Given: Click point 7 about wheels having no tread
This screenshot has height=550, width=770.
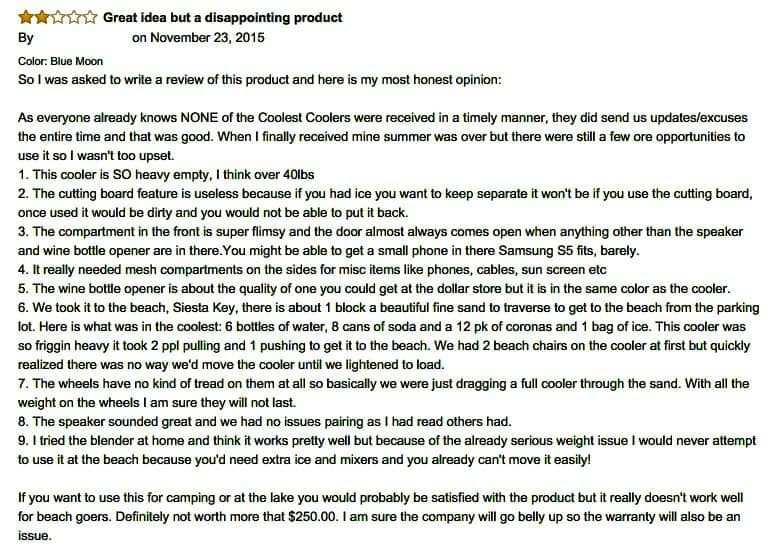Looking at the screenshot, I should click(x=384, y=393).
